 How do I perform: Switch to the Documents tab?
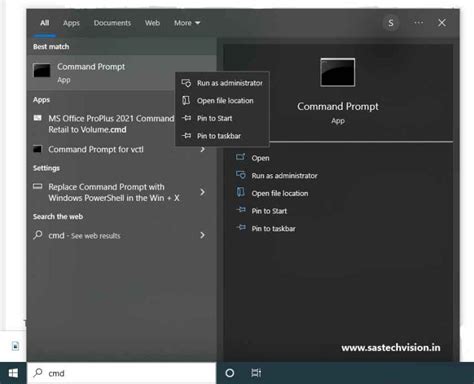pyautogui.click(x=112, y=23)
